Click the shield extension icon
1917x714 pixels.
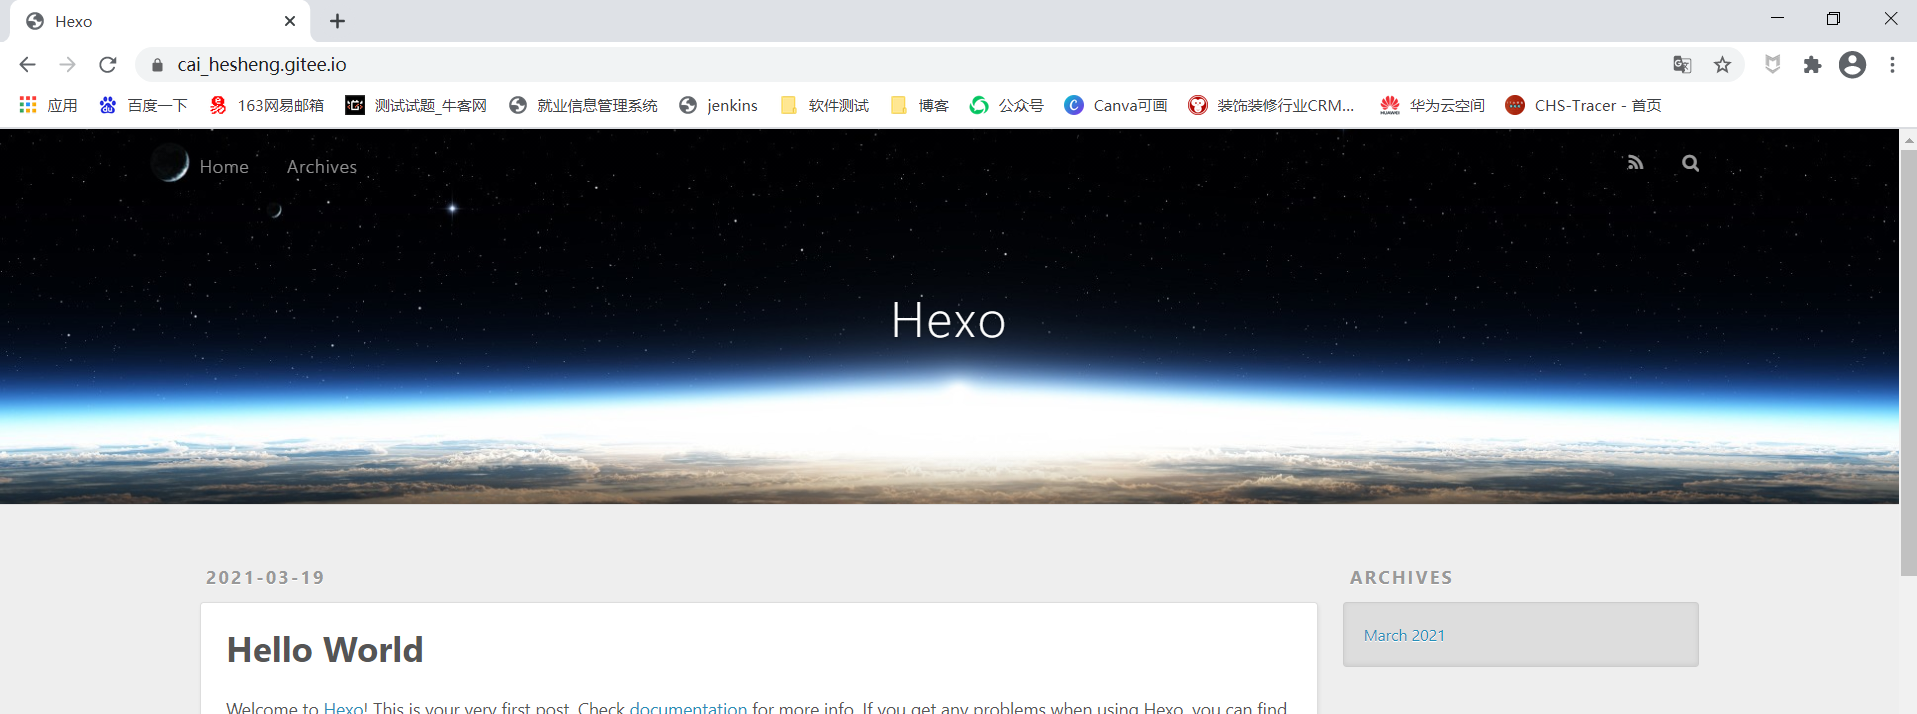point(1773,65)
